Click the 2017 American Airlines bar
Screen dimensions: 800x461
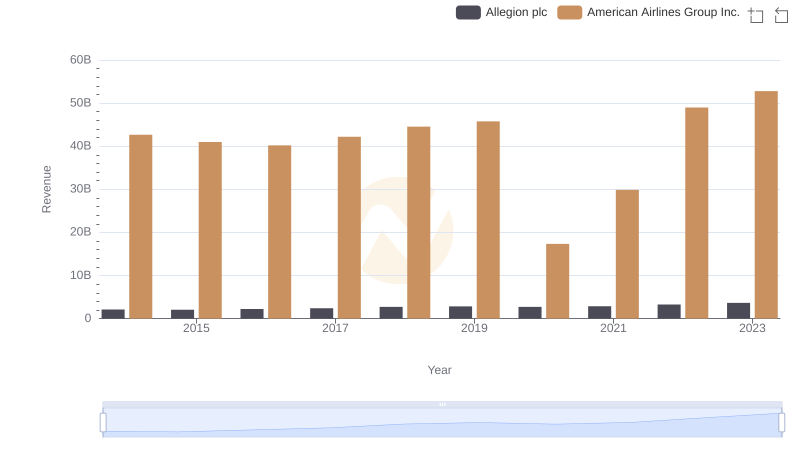[x=349, y=227]
